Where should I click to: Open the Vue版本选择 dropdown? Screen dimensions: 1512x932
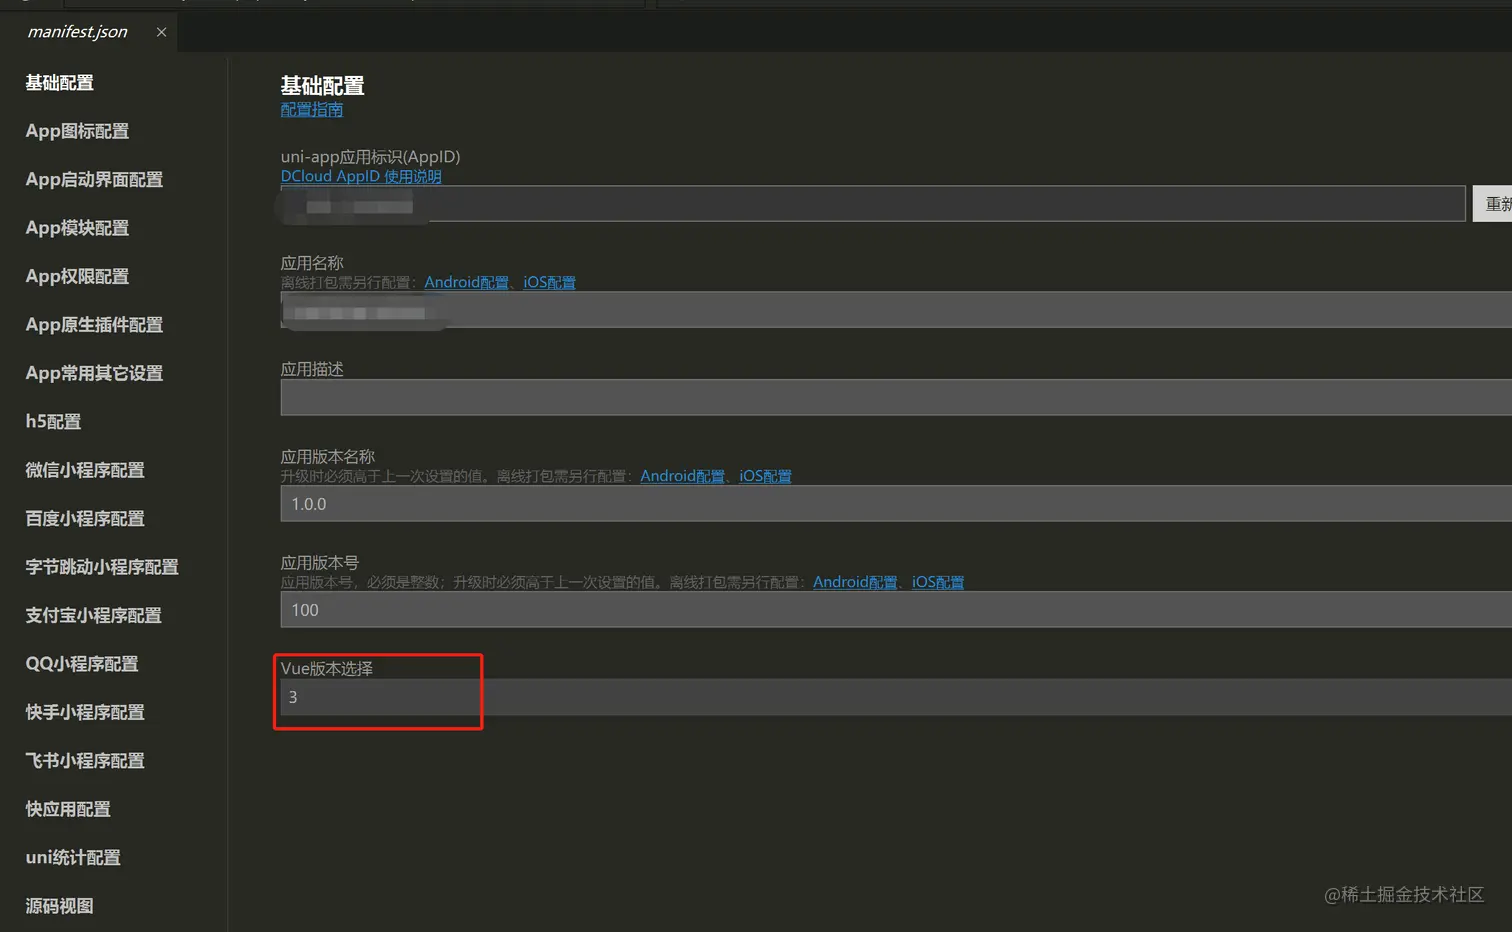tap(896, 697)
